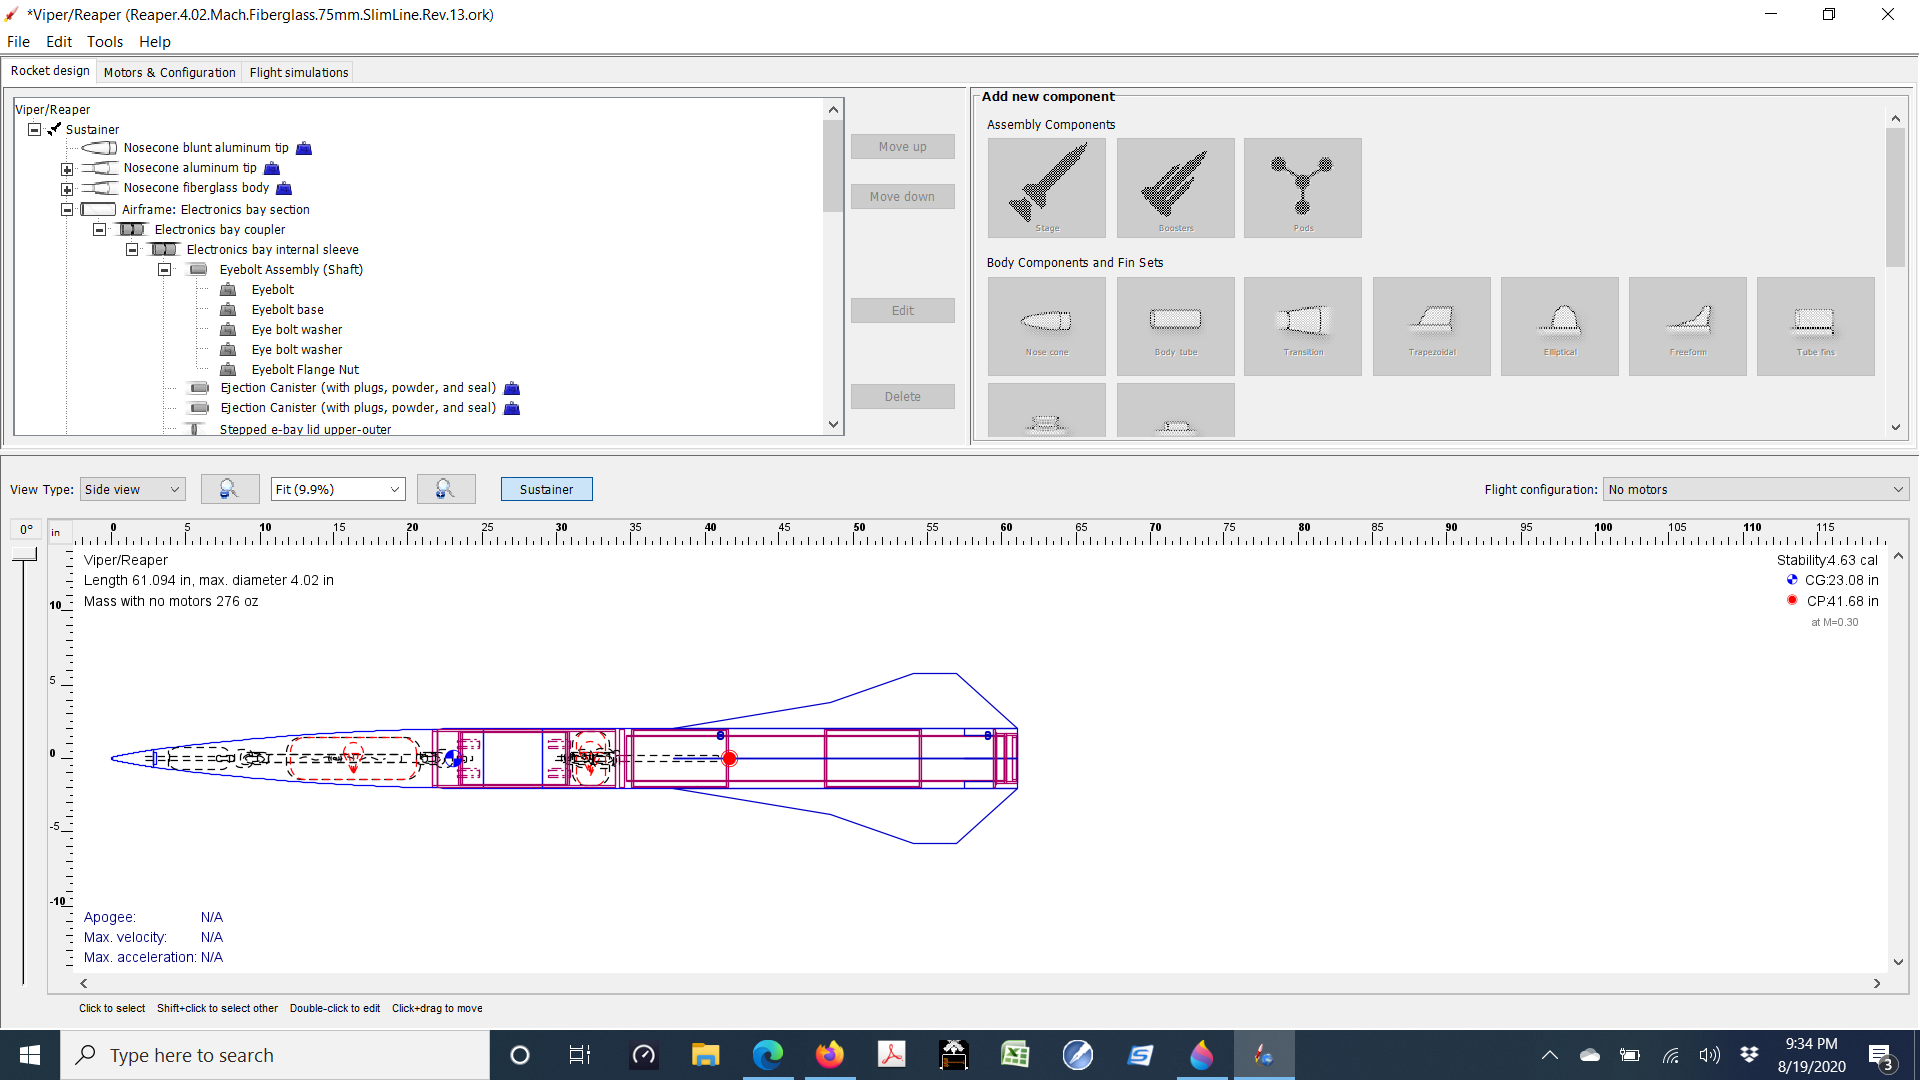Add a Pods assembly component
1920x1080 pixels.
[x=1303, y=188]
